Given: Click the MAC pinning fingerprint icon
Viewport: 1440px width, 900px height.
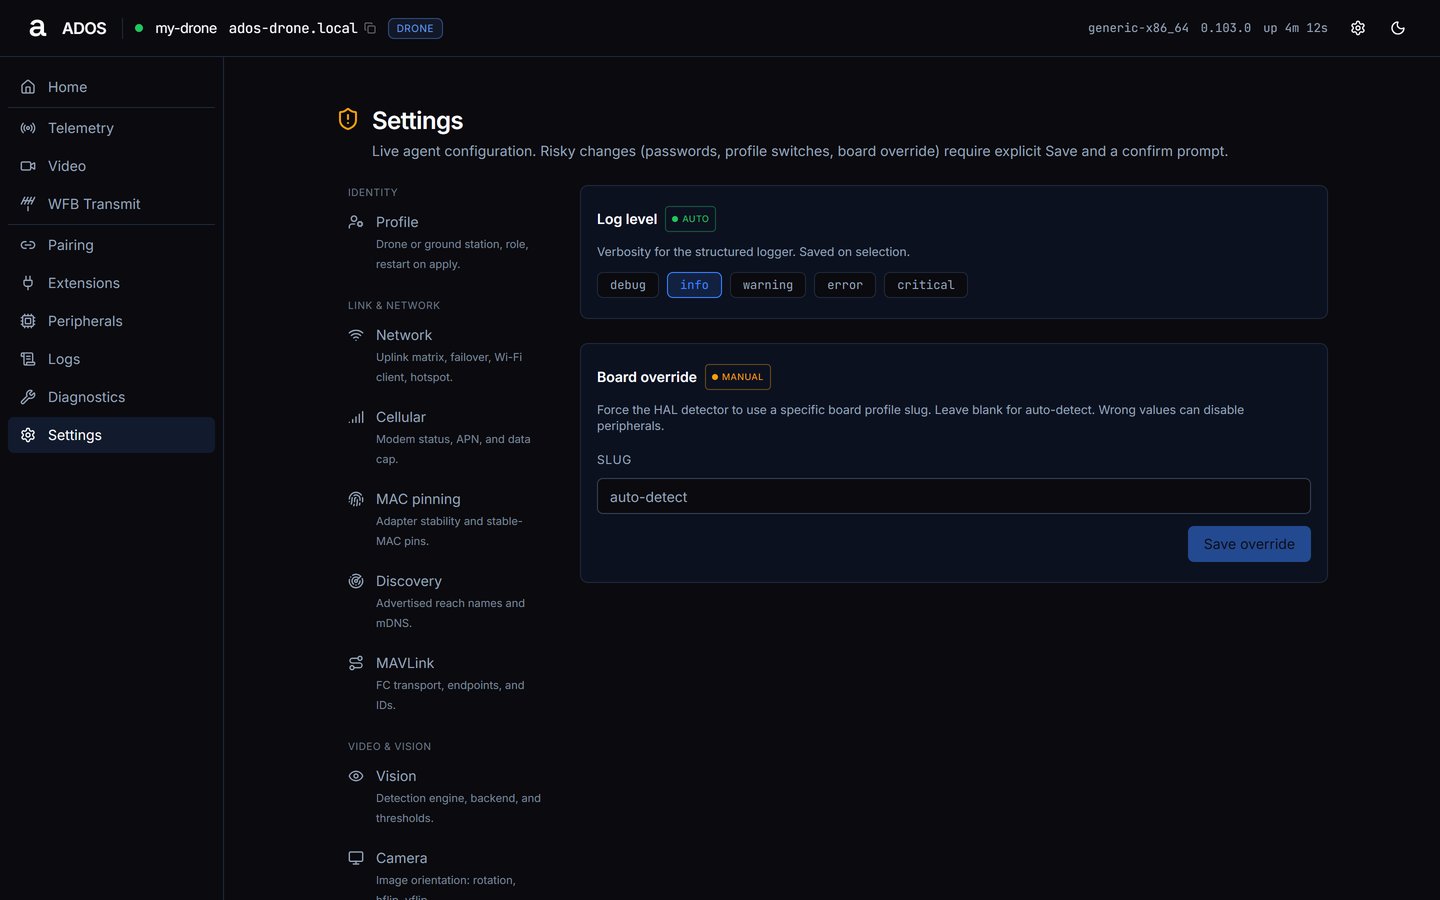Looking at the screenshot, I should [x=356, y=499].
